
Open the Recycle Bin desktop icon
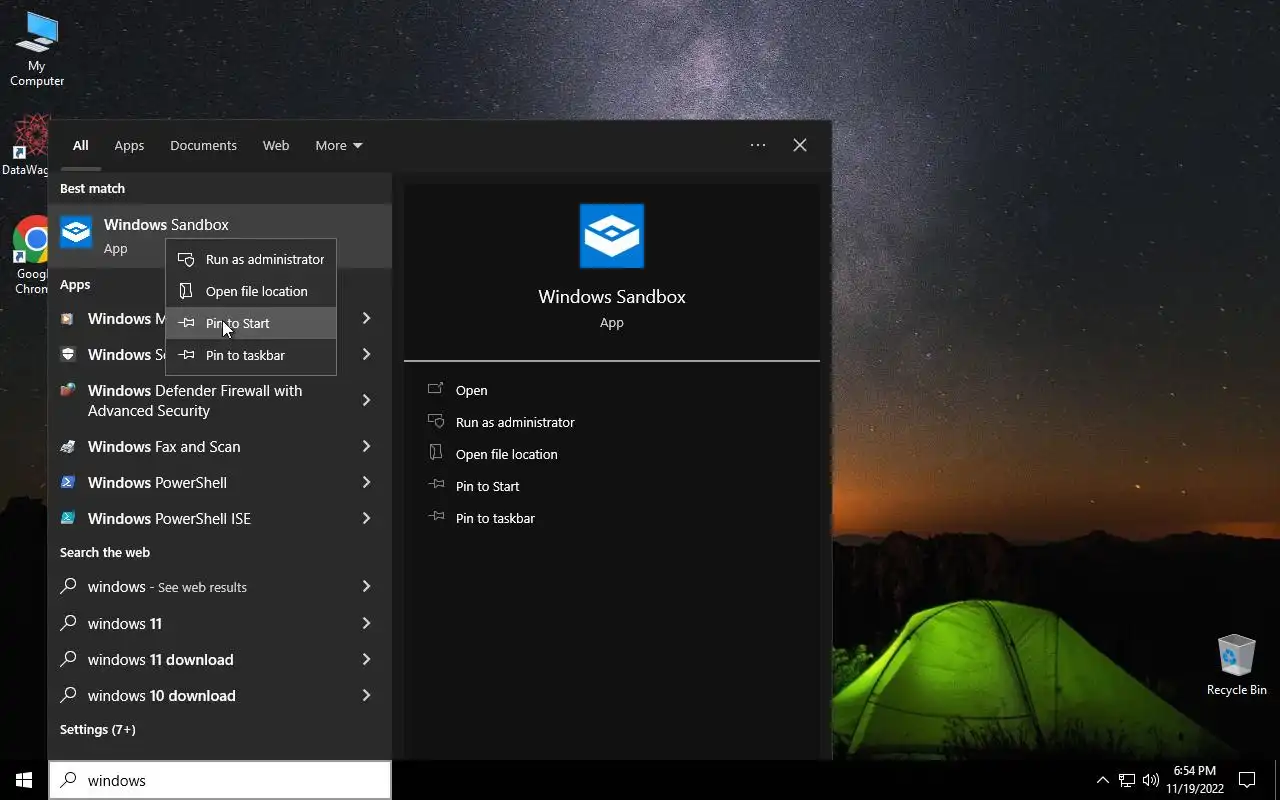(x=1237, y=665)
